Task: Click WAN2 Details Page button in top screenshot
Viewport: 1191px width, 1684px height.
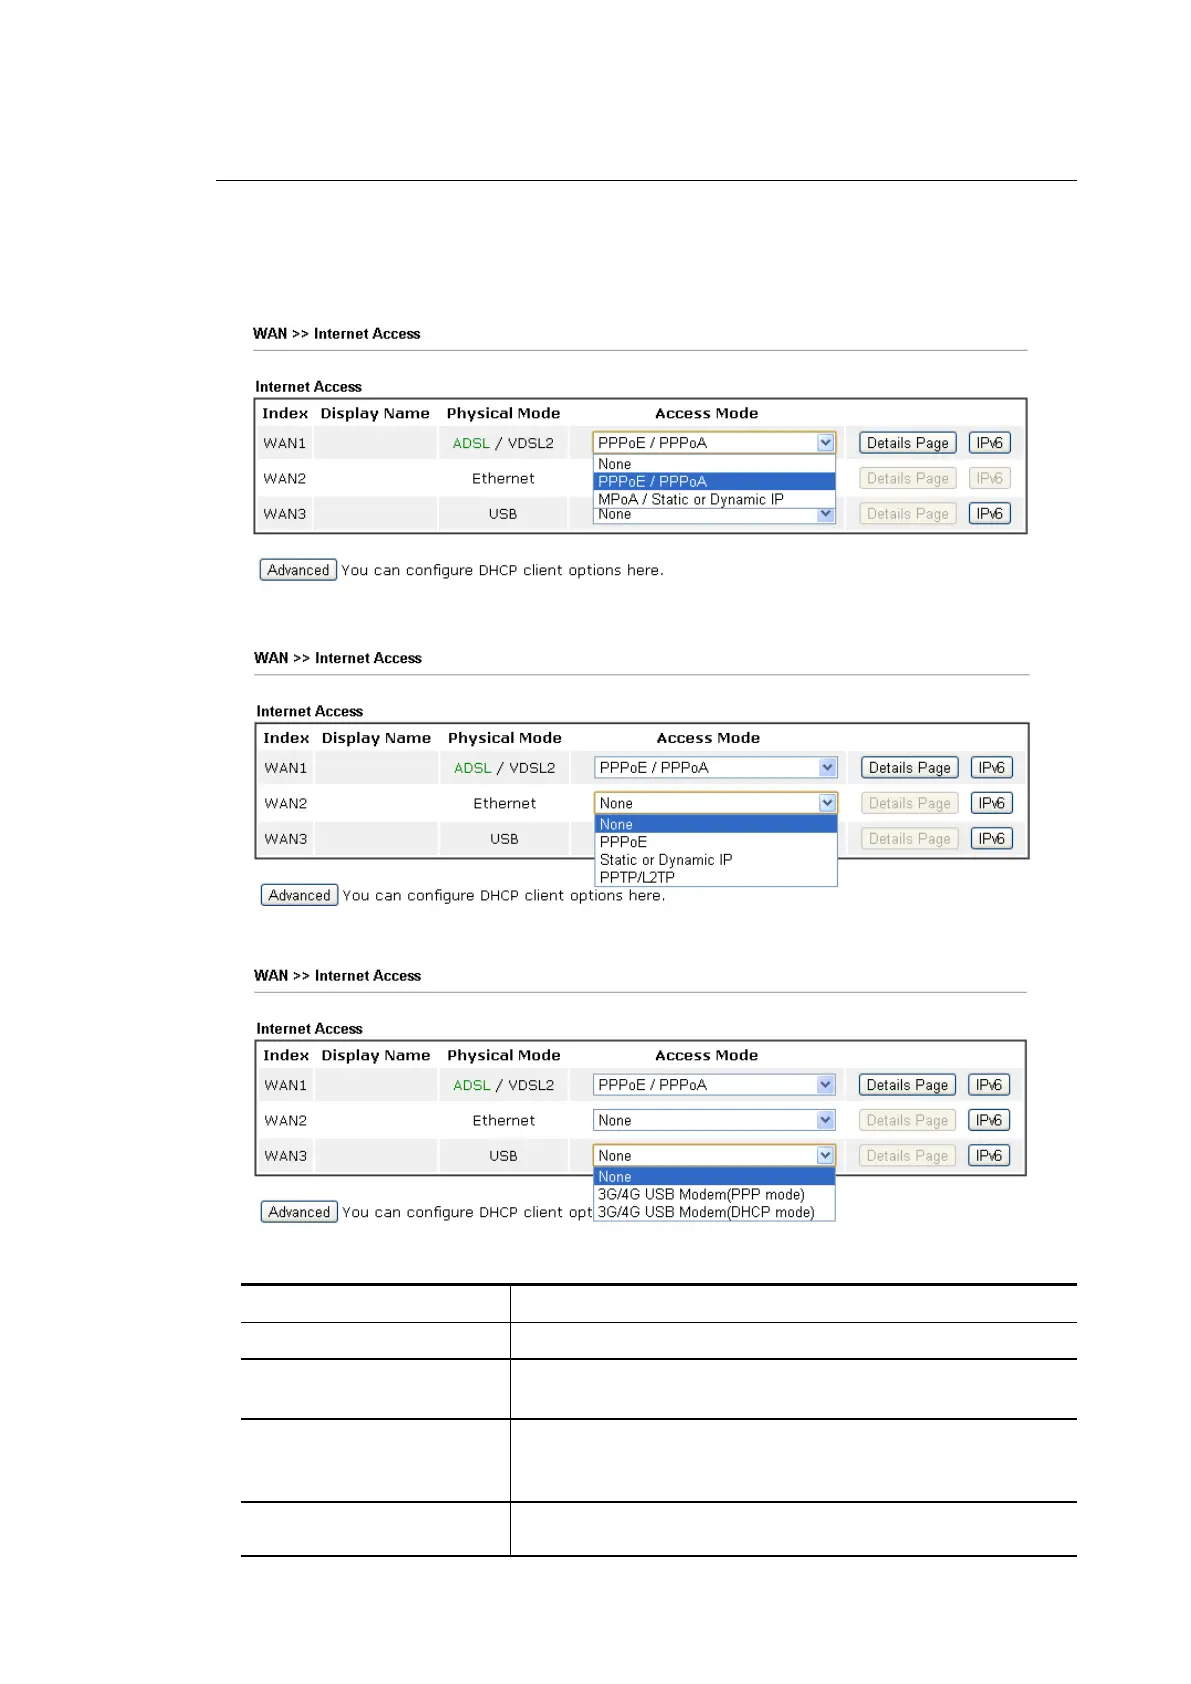Action: coord(907,478)
